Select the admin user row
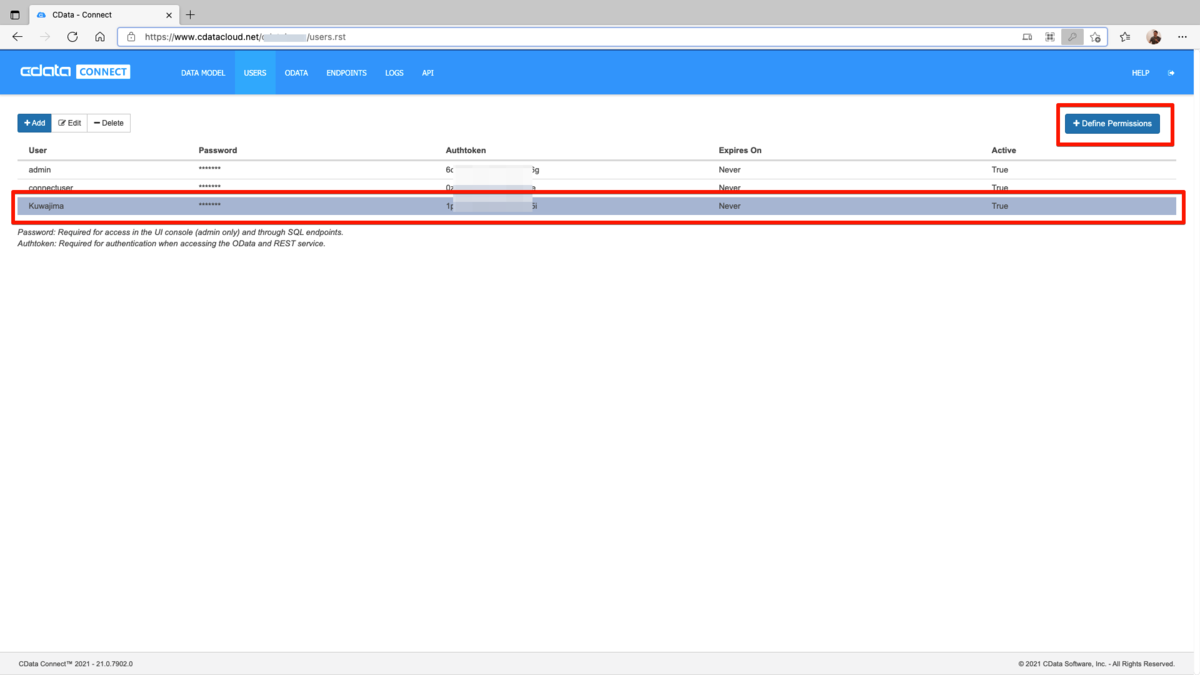1200x675 pixels. point(596,170)
